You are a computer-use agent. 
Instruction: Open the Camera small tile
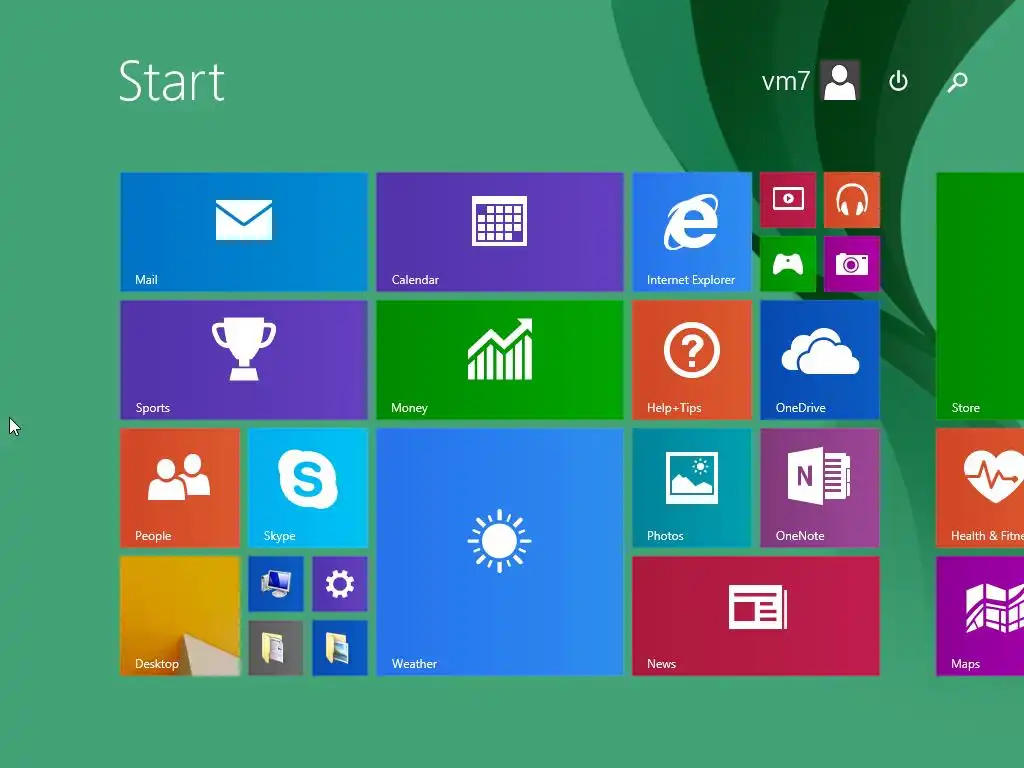852,264
